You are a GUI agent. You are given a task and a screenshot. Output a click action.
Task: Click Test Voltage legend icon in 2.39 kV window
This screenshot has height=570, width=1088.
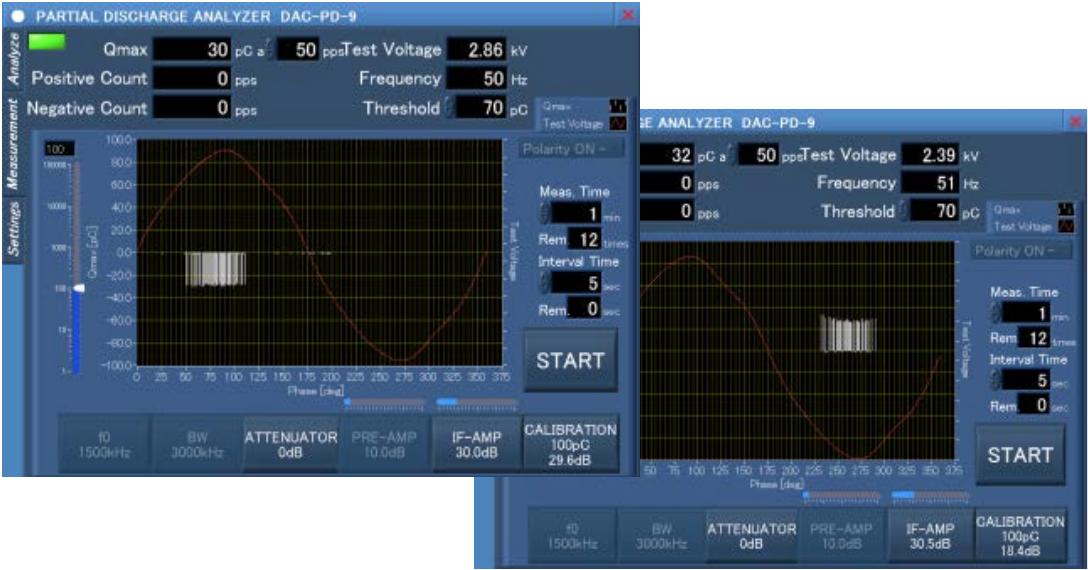click(1064, 223)
